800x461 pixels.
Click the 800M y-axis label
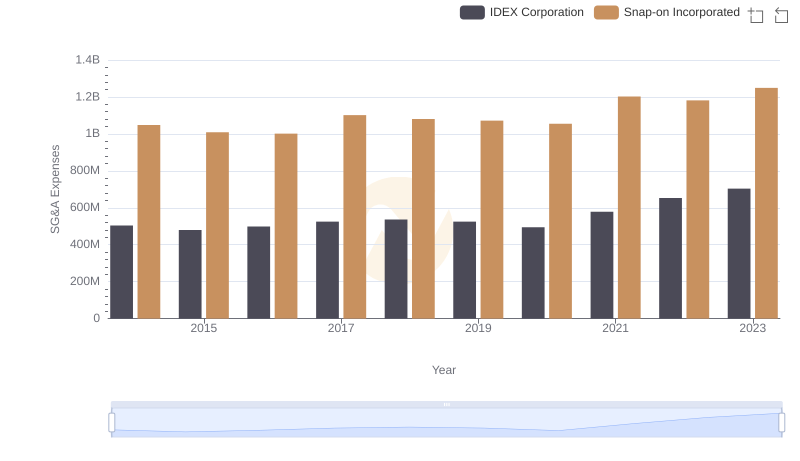(x=85, y=170)
